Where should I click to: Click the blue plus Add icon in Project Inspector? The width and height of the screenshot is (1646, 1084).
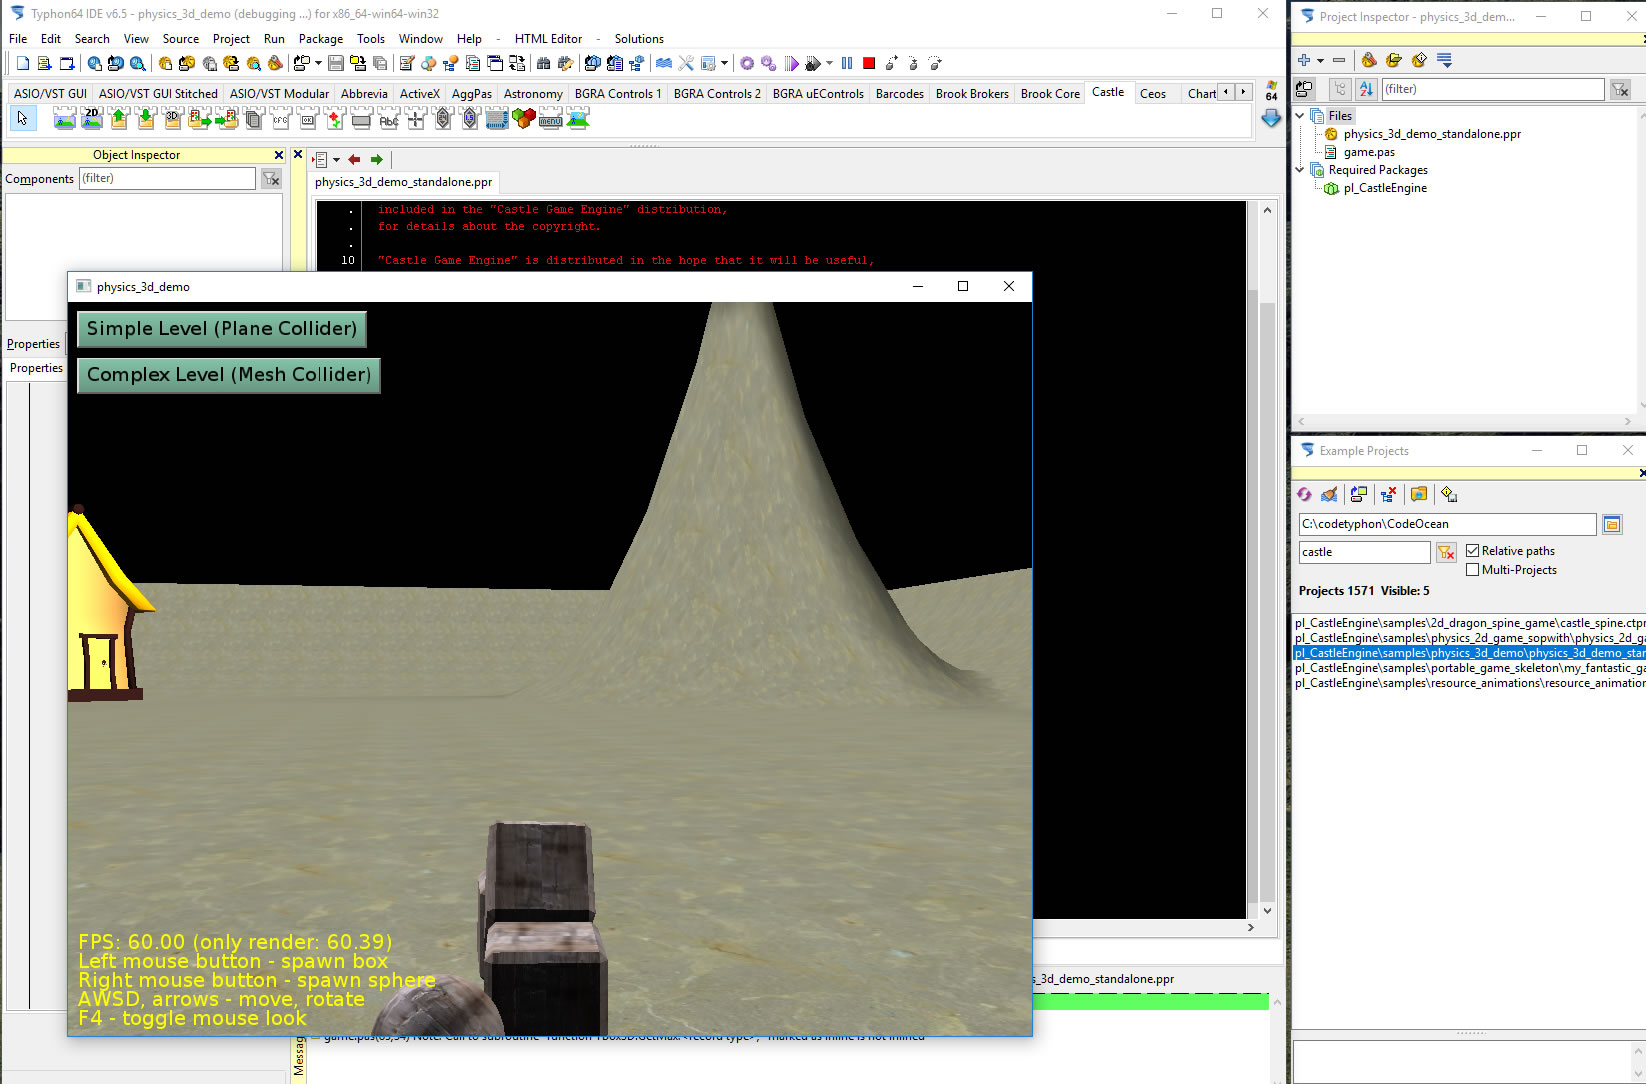1304,60
